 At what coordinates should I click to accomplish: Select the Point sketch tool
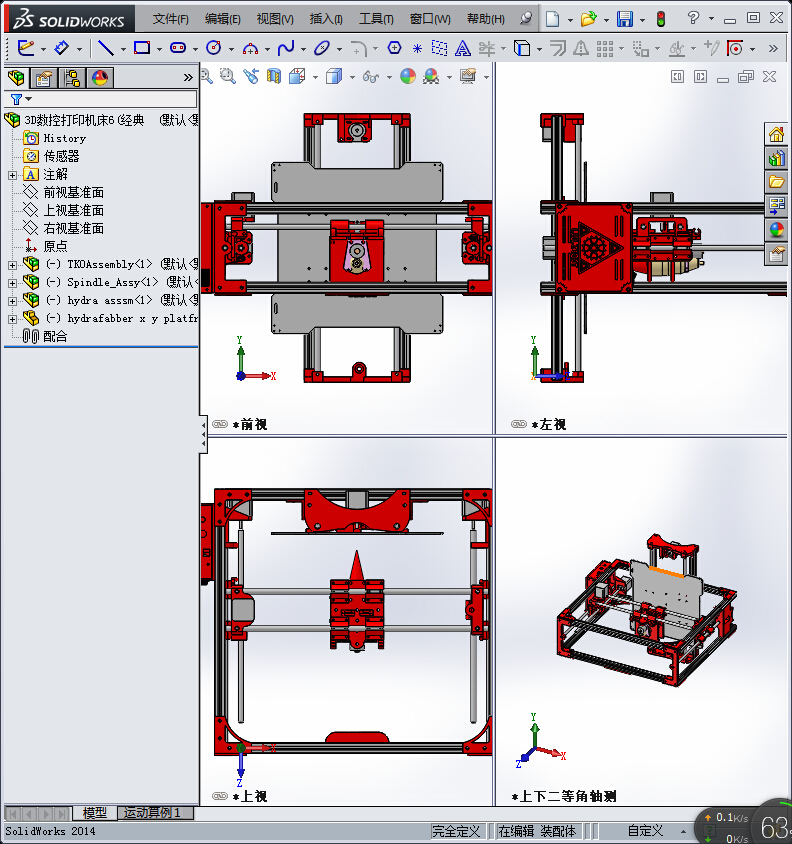[417, 49]
